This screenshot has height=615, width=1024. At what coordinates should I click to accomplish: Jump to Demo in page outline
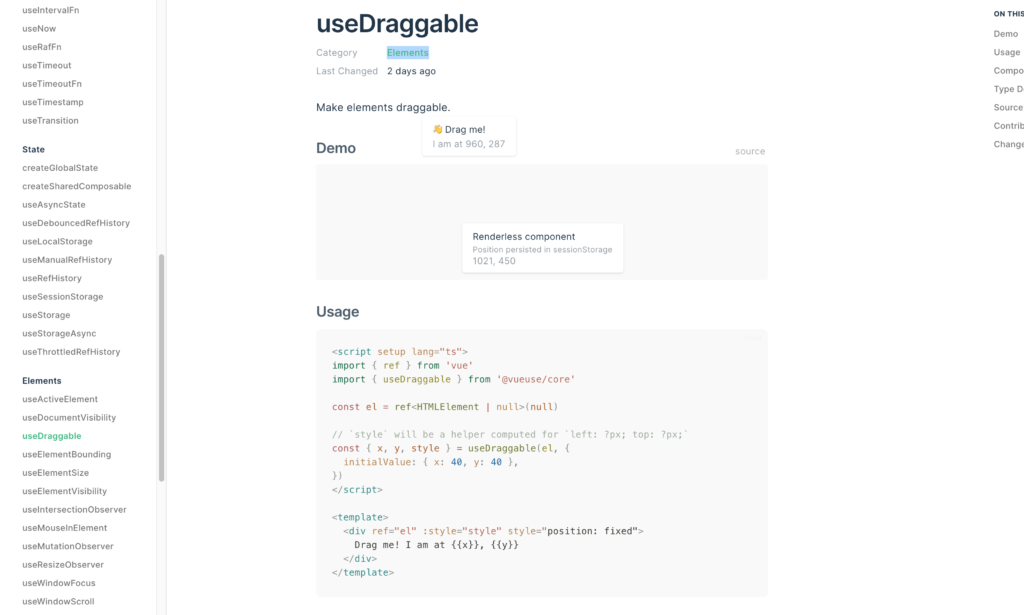click(x=1006, y=34)
